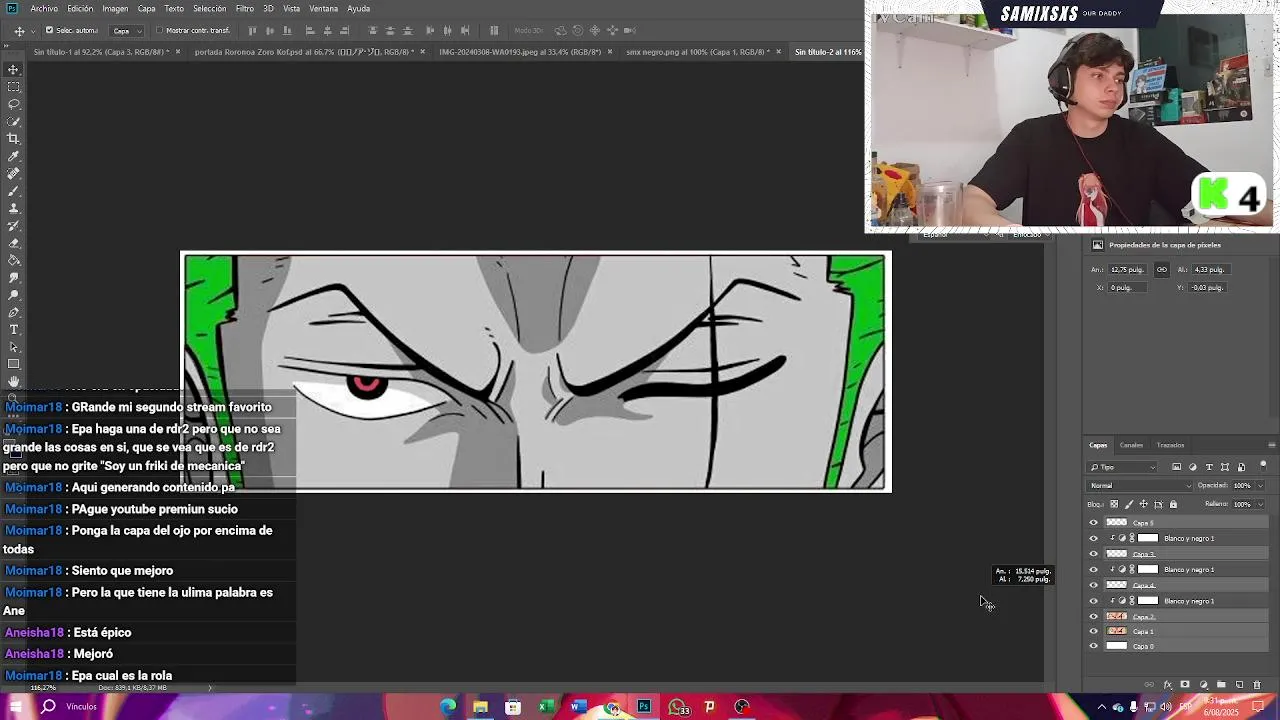Open the Filtro menu
The image size is (1280, 720).
click(245, 8)
